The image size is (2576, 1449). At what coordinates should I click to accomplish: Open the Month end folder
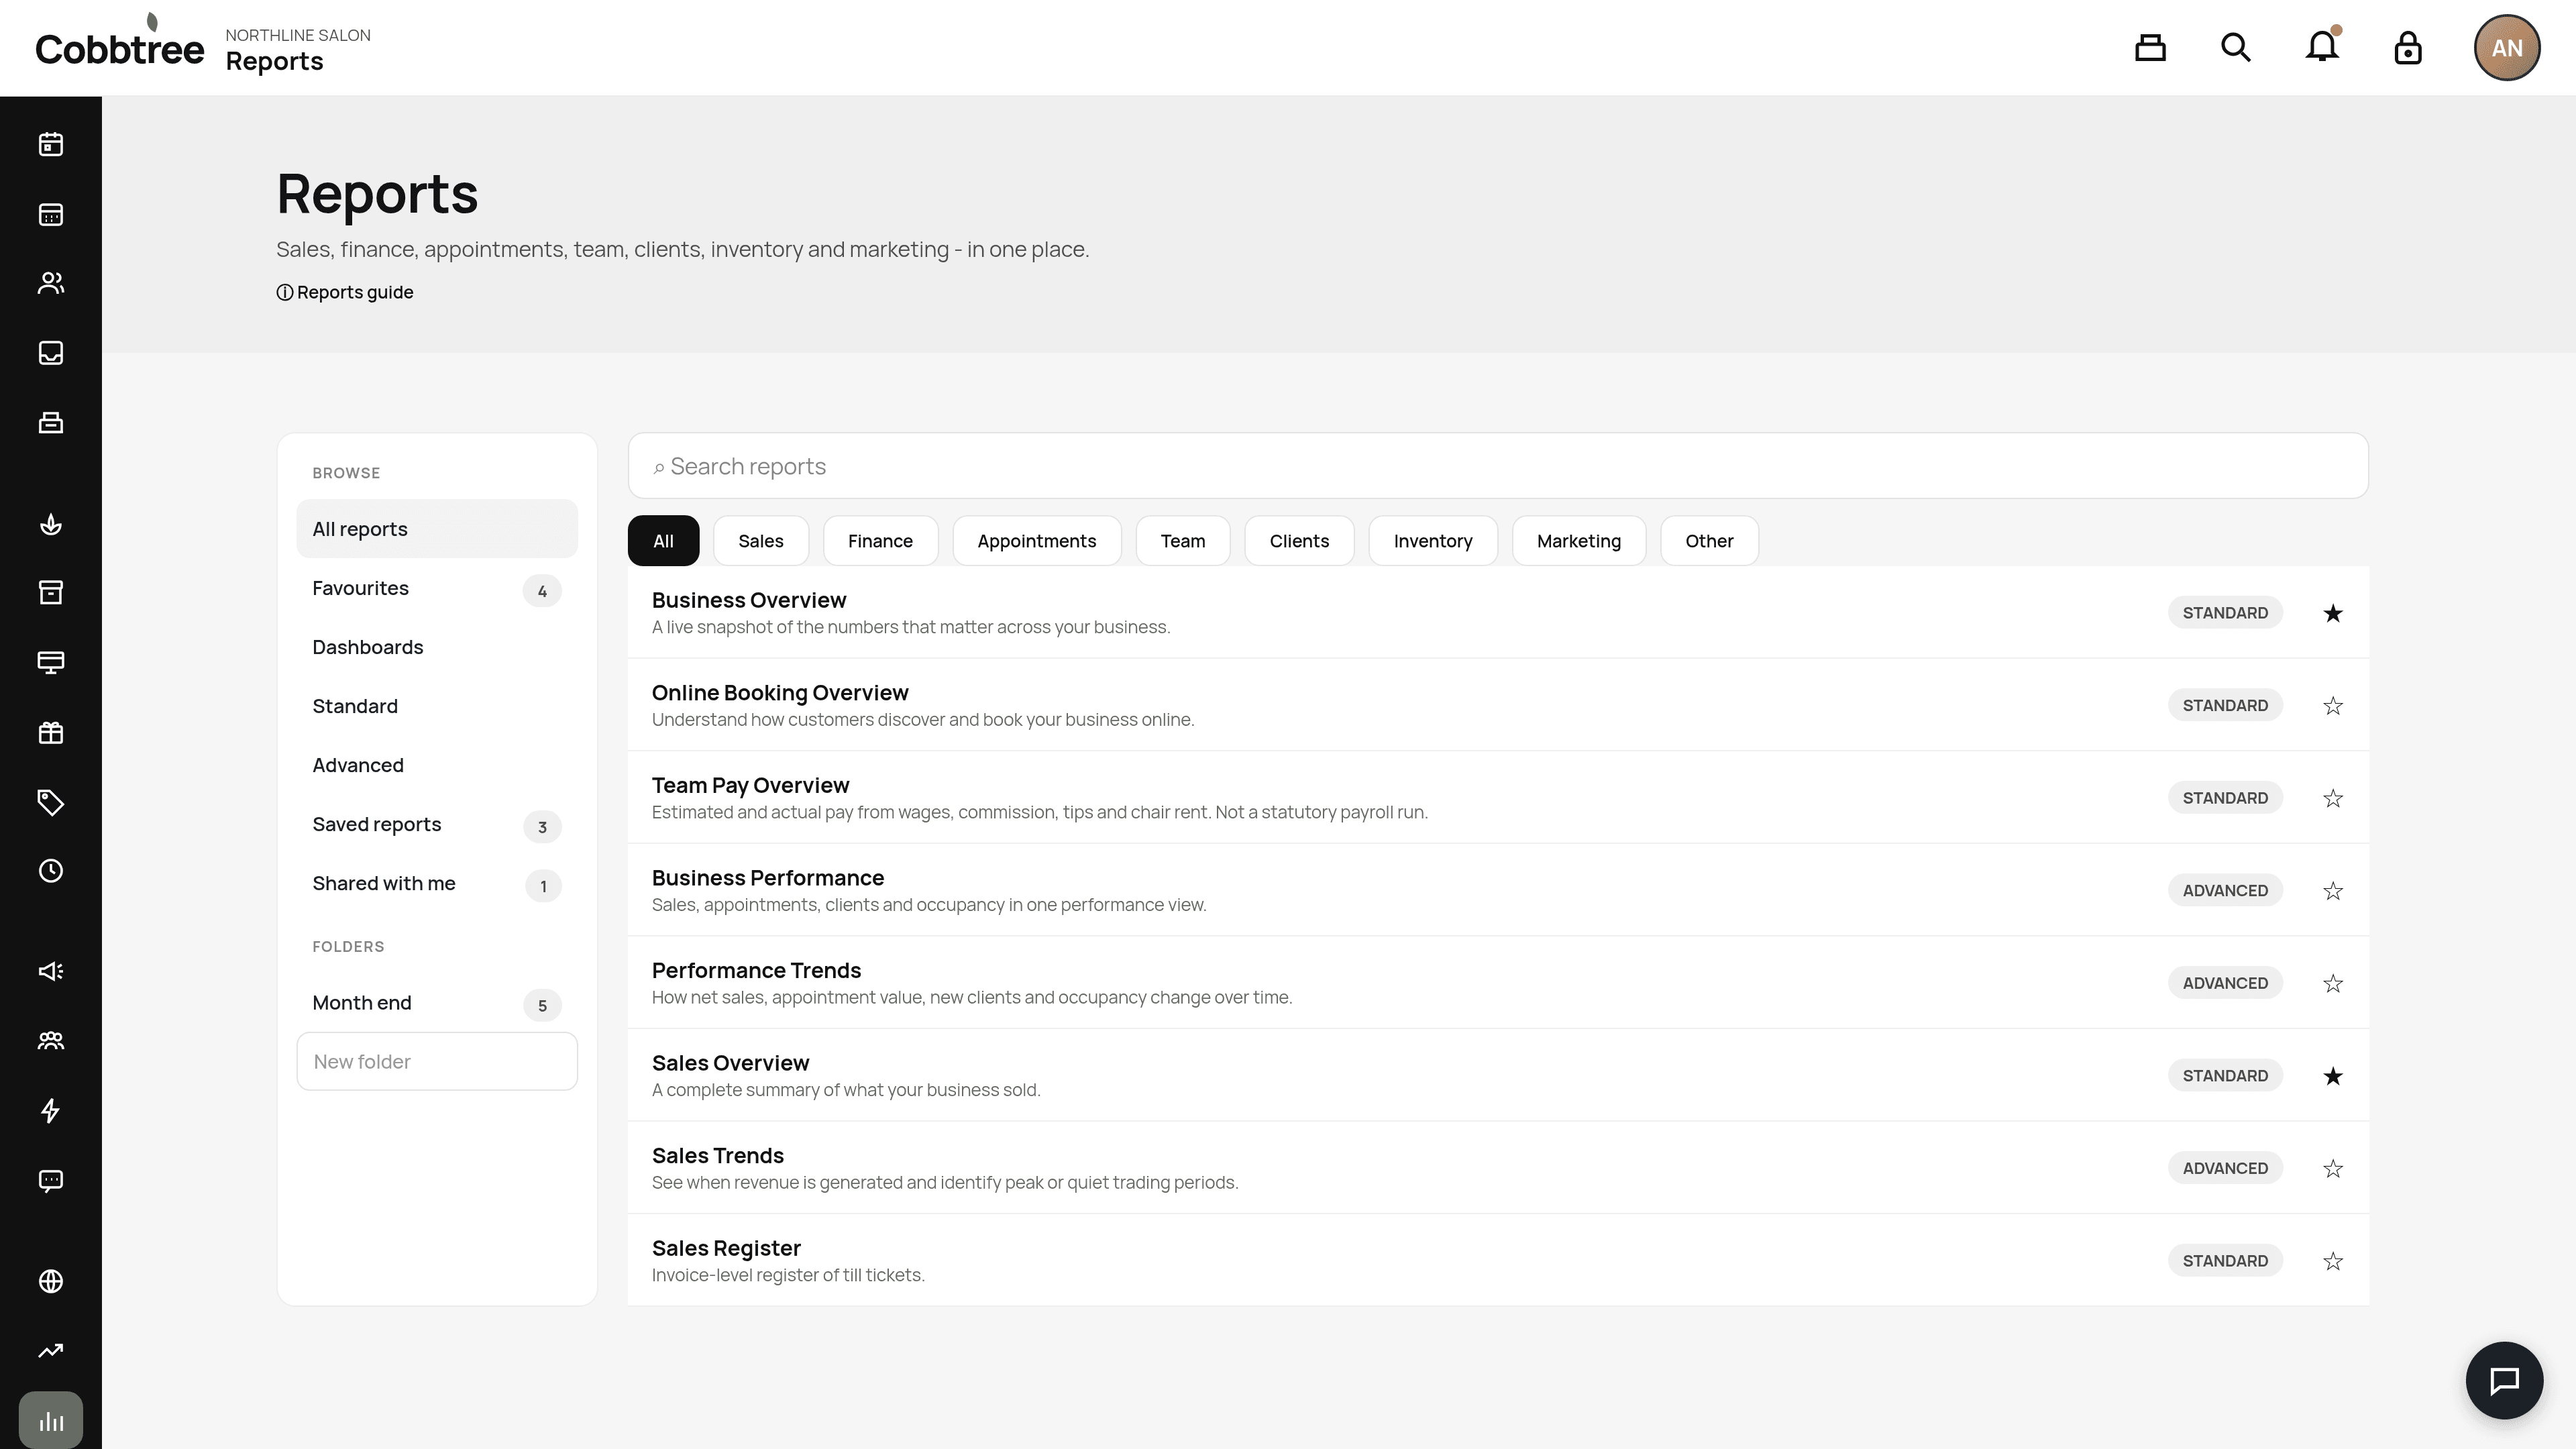point(437,1003)
